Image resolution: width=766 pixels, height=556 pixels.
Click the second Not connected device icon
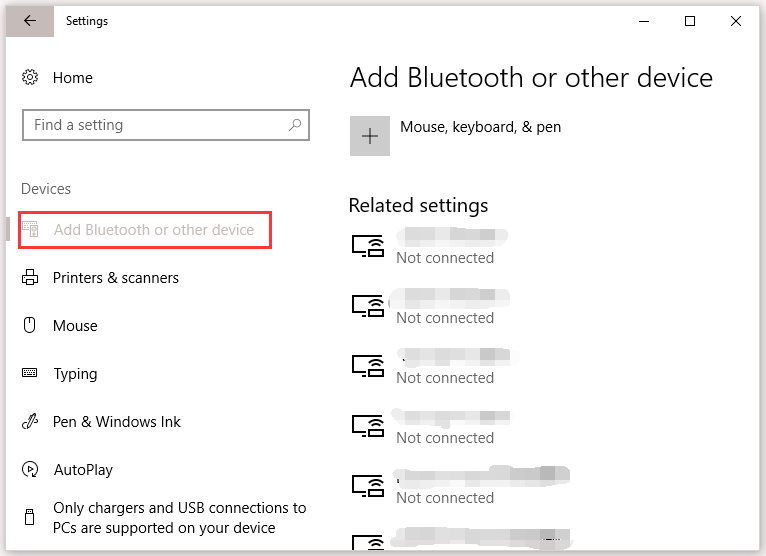pyautogui.click(x=368, y=306)
